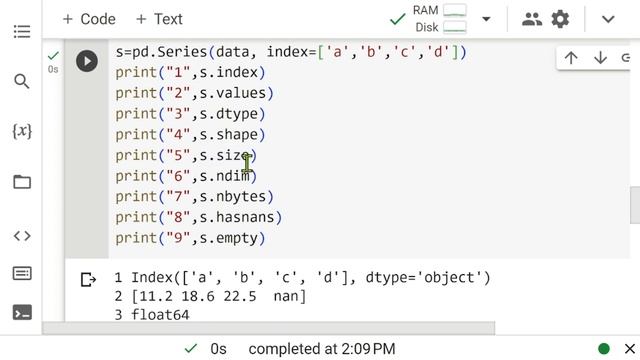640x360 pixels.
Task: Open settings gear icon
Action: [x=560, y=19]
